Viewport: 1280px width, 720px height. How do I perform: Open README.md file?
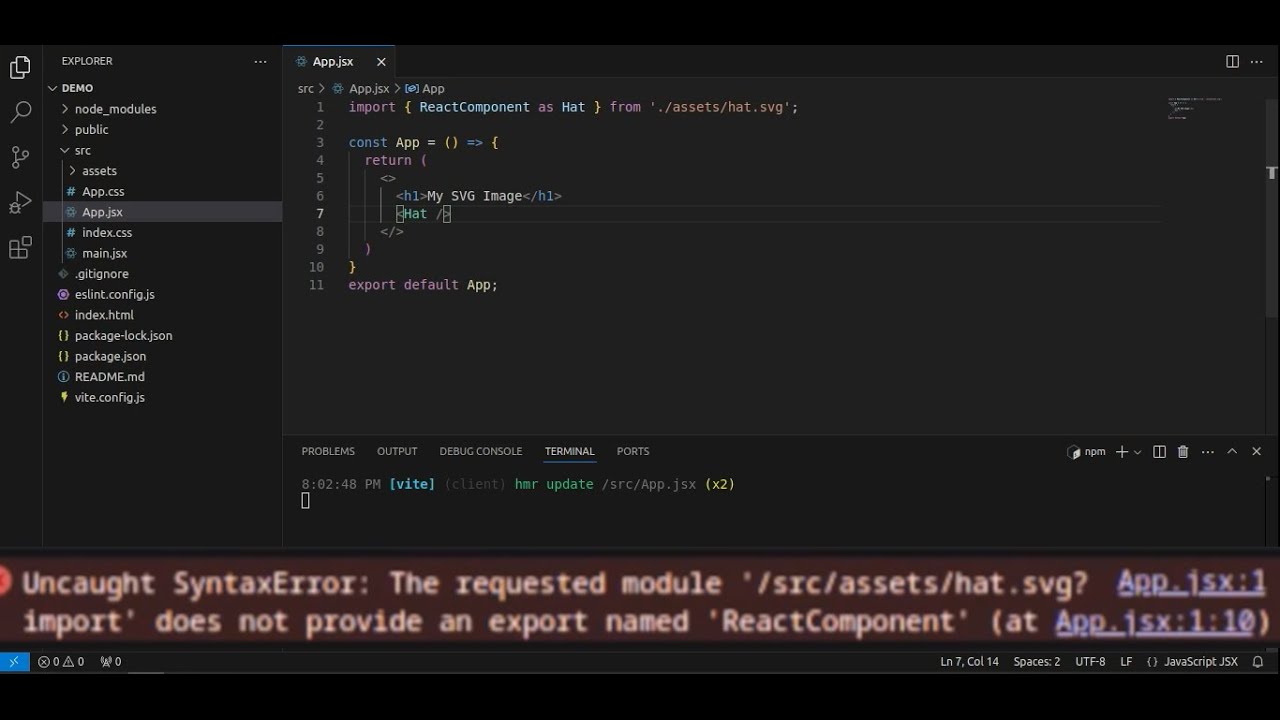109,377
